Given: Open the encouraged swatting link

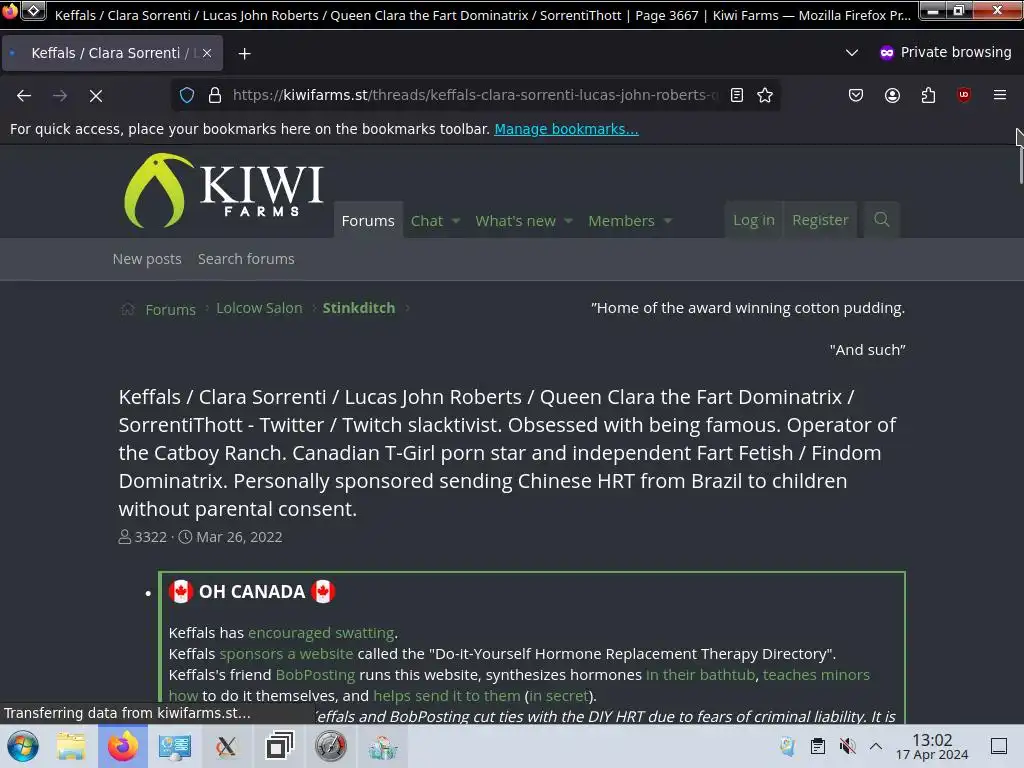Looking at the screenshot, I should [x=321, y=633].
